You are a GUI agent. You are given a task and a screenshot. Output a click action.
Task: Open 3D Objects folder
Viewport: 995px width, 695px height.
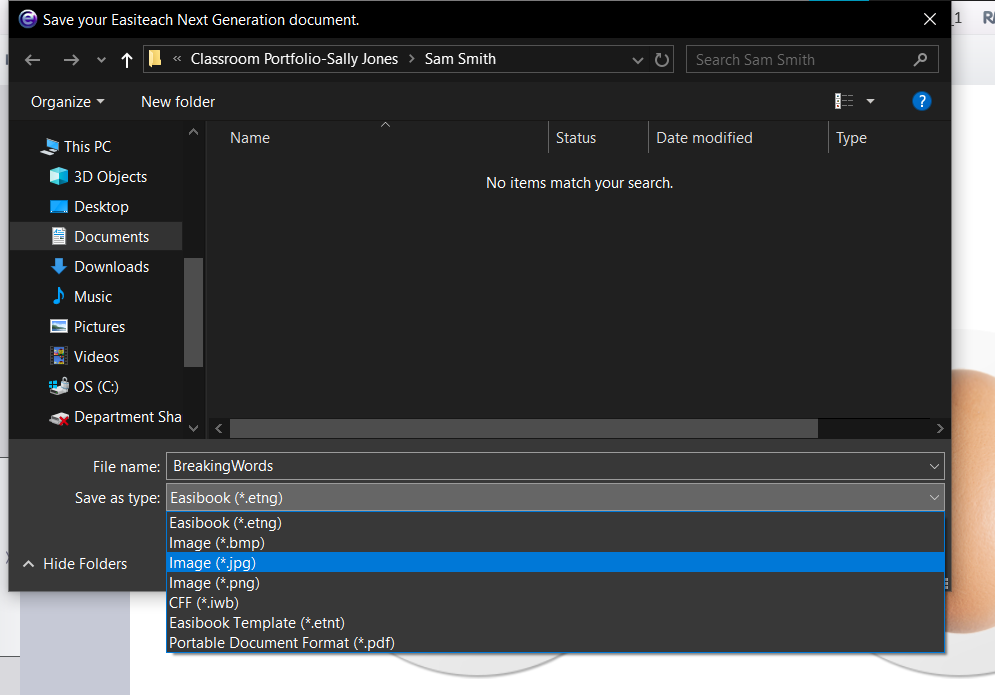pos(110,176)
